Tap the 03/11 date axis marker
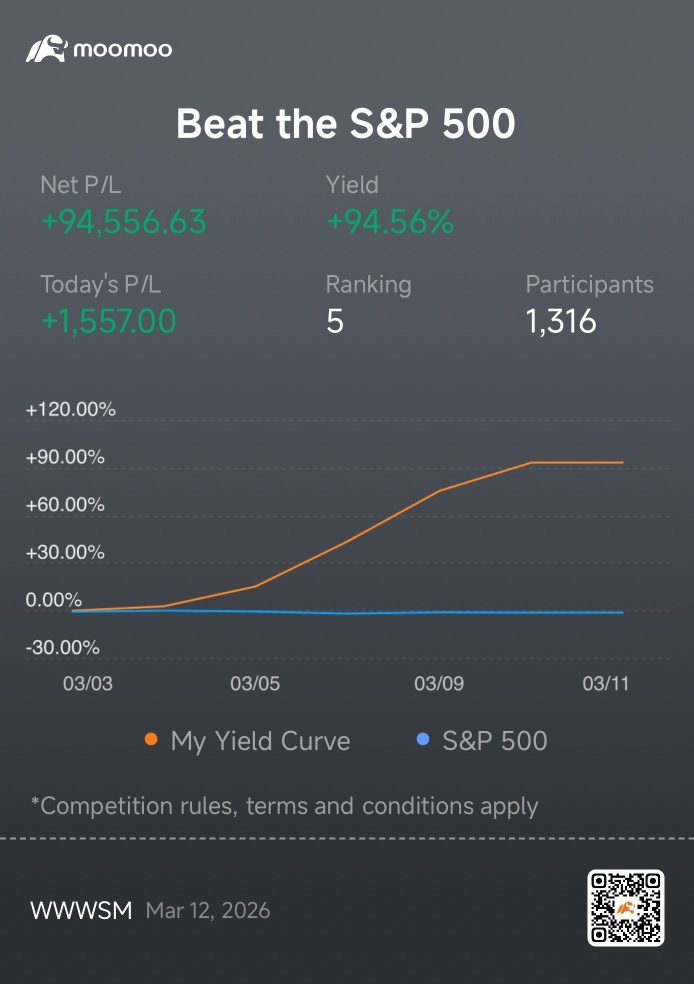Screen dimensions: 694x984 pyautogui.click(x=606, y=683)
